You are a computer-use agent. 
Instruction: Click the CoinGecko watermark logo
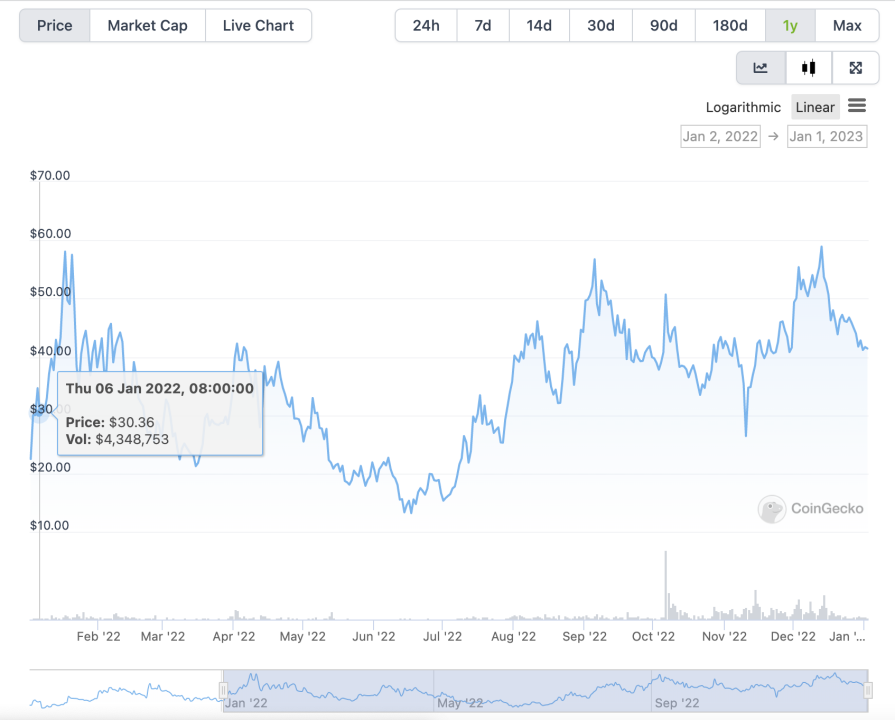click(772, 510)
